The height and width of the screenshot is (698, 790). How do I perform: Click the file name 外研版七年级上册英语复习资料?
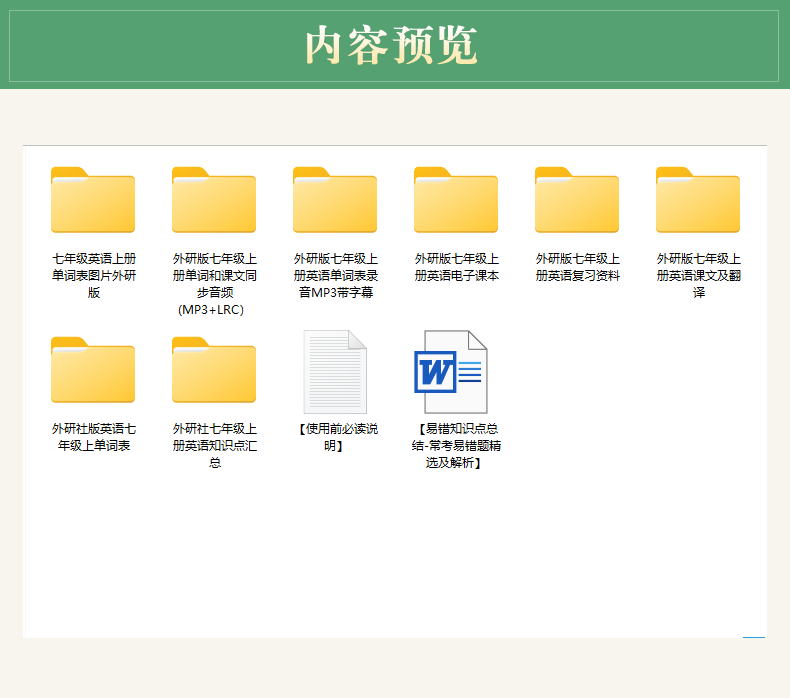tap(577, 267)
